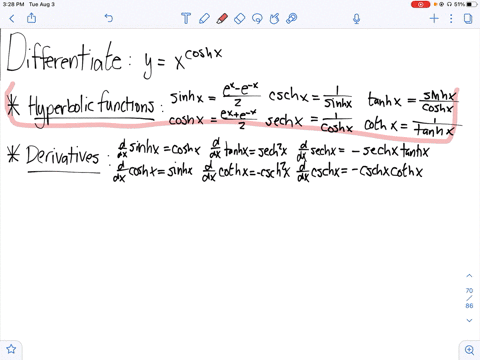Add new item with plus icon
Image resolution: width=480 pixels, height=360 pixels.
pyautogui.click(x=434, y=18)
